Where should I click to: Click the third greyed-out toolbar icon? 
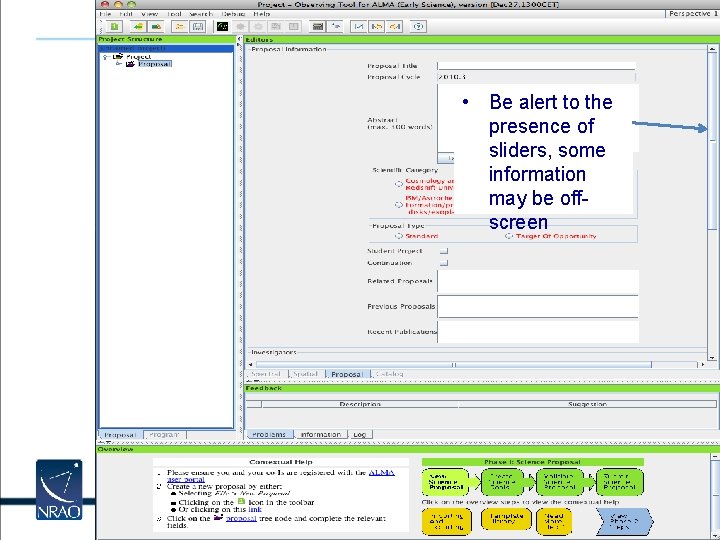click(276, 27)
